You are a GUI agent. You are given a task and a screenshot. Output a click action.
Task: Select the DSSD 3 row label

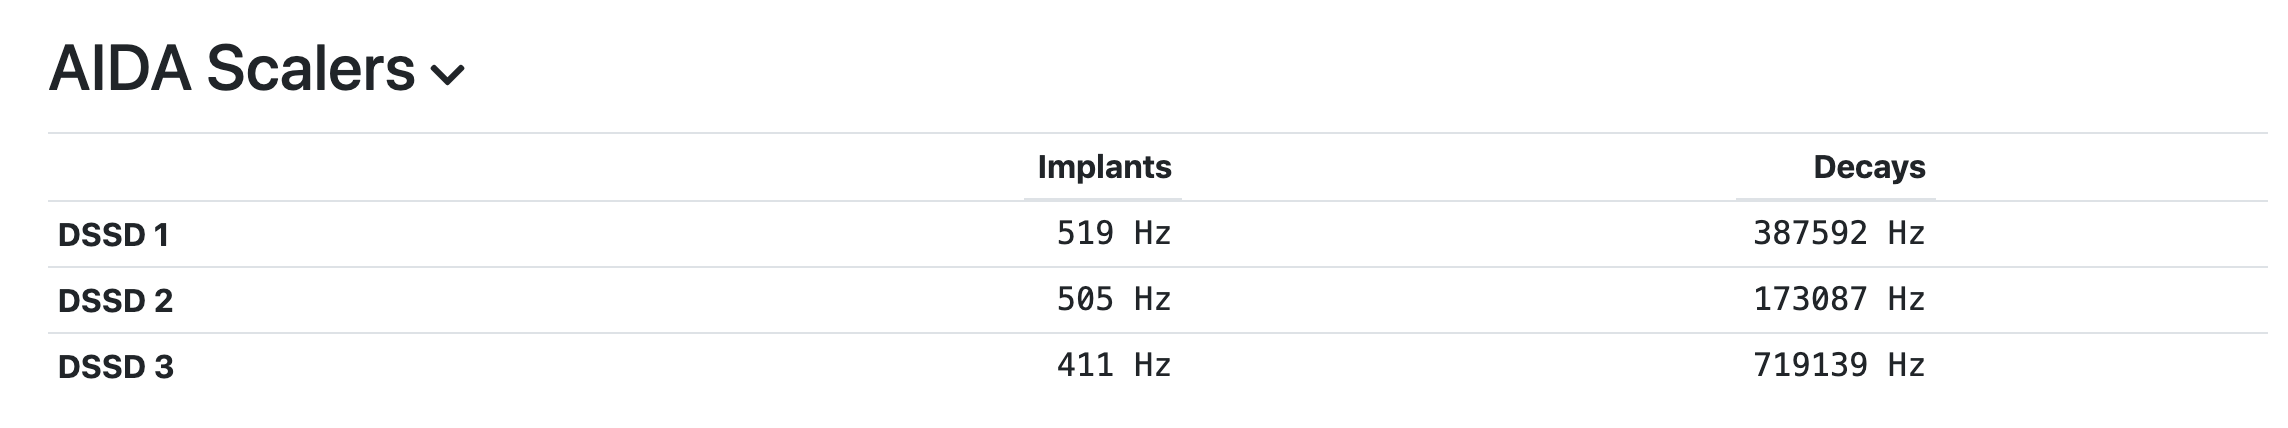(x=115, y=367)
